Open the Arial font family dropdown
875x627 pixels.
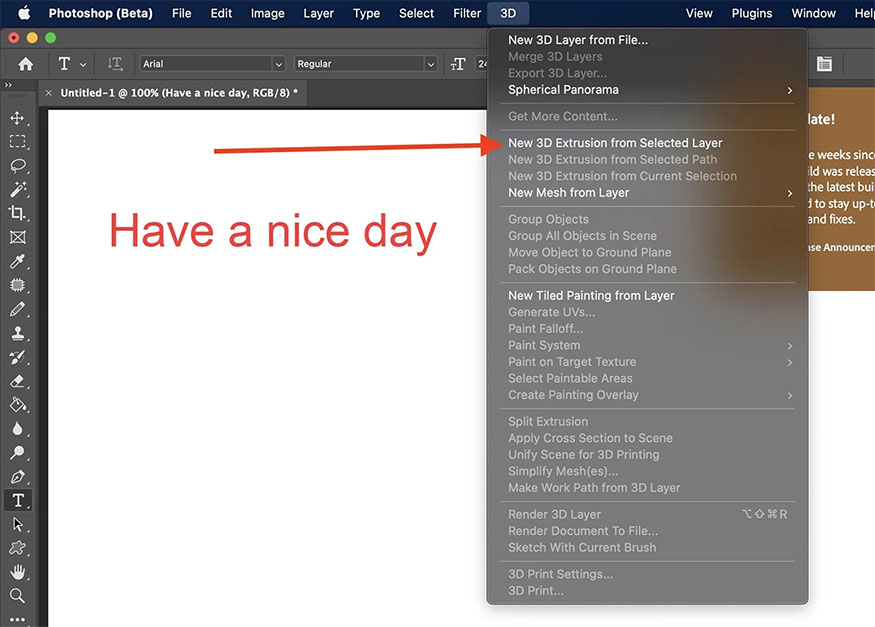point(212,64)
